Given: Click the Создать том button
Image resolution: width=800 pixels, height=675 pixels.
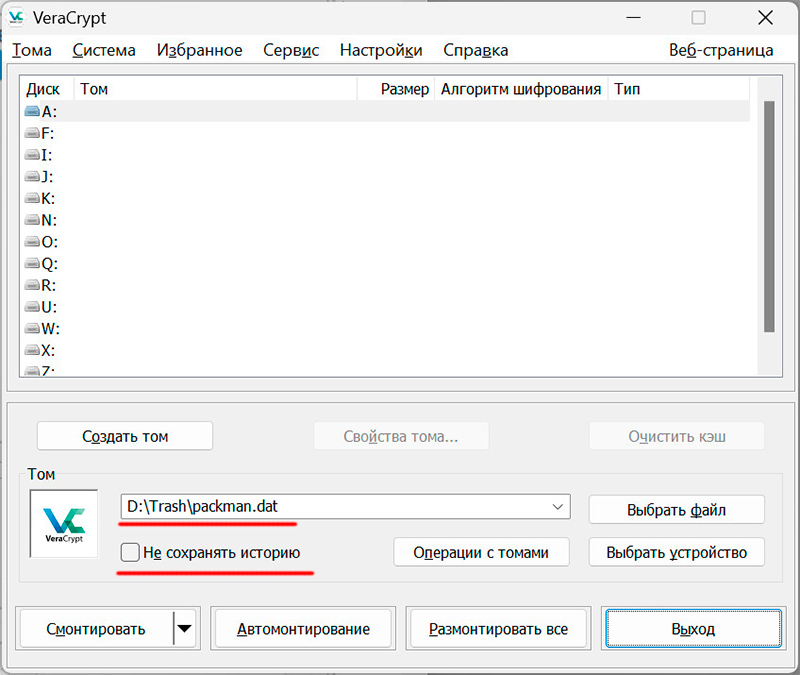Looking at the screenshot, I should point(125,436).
